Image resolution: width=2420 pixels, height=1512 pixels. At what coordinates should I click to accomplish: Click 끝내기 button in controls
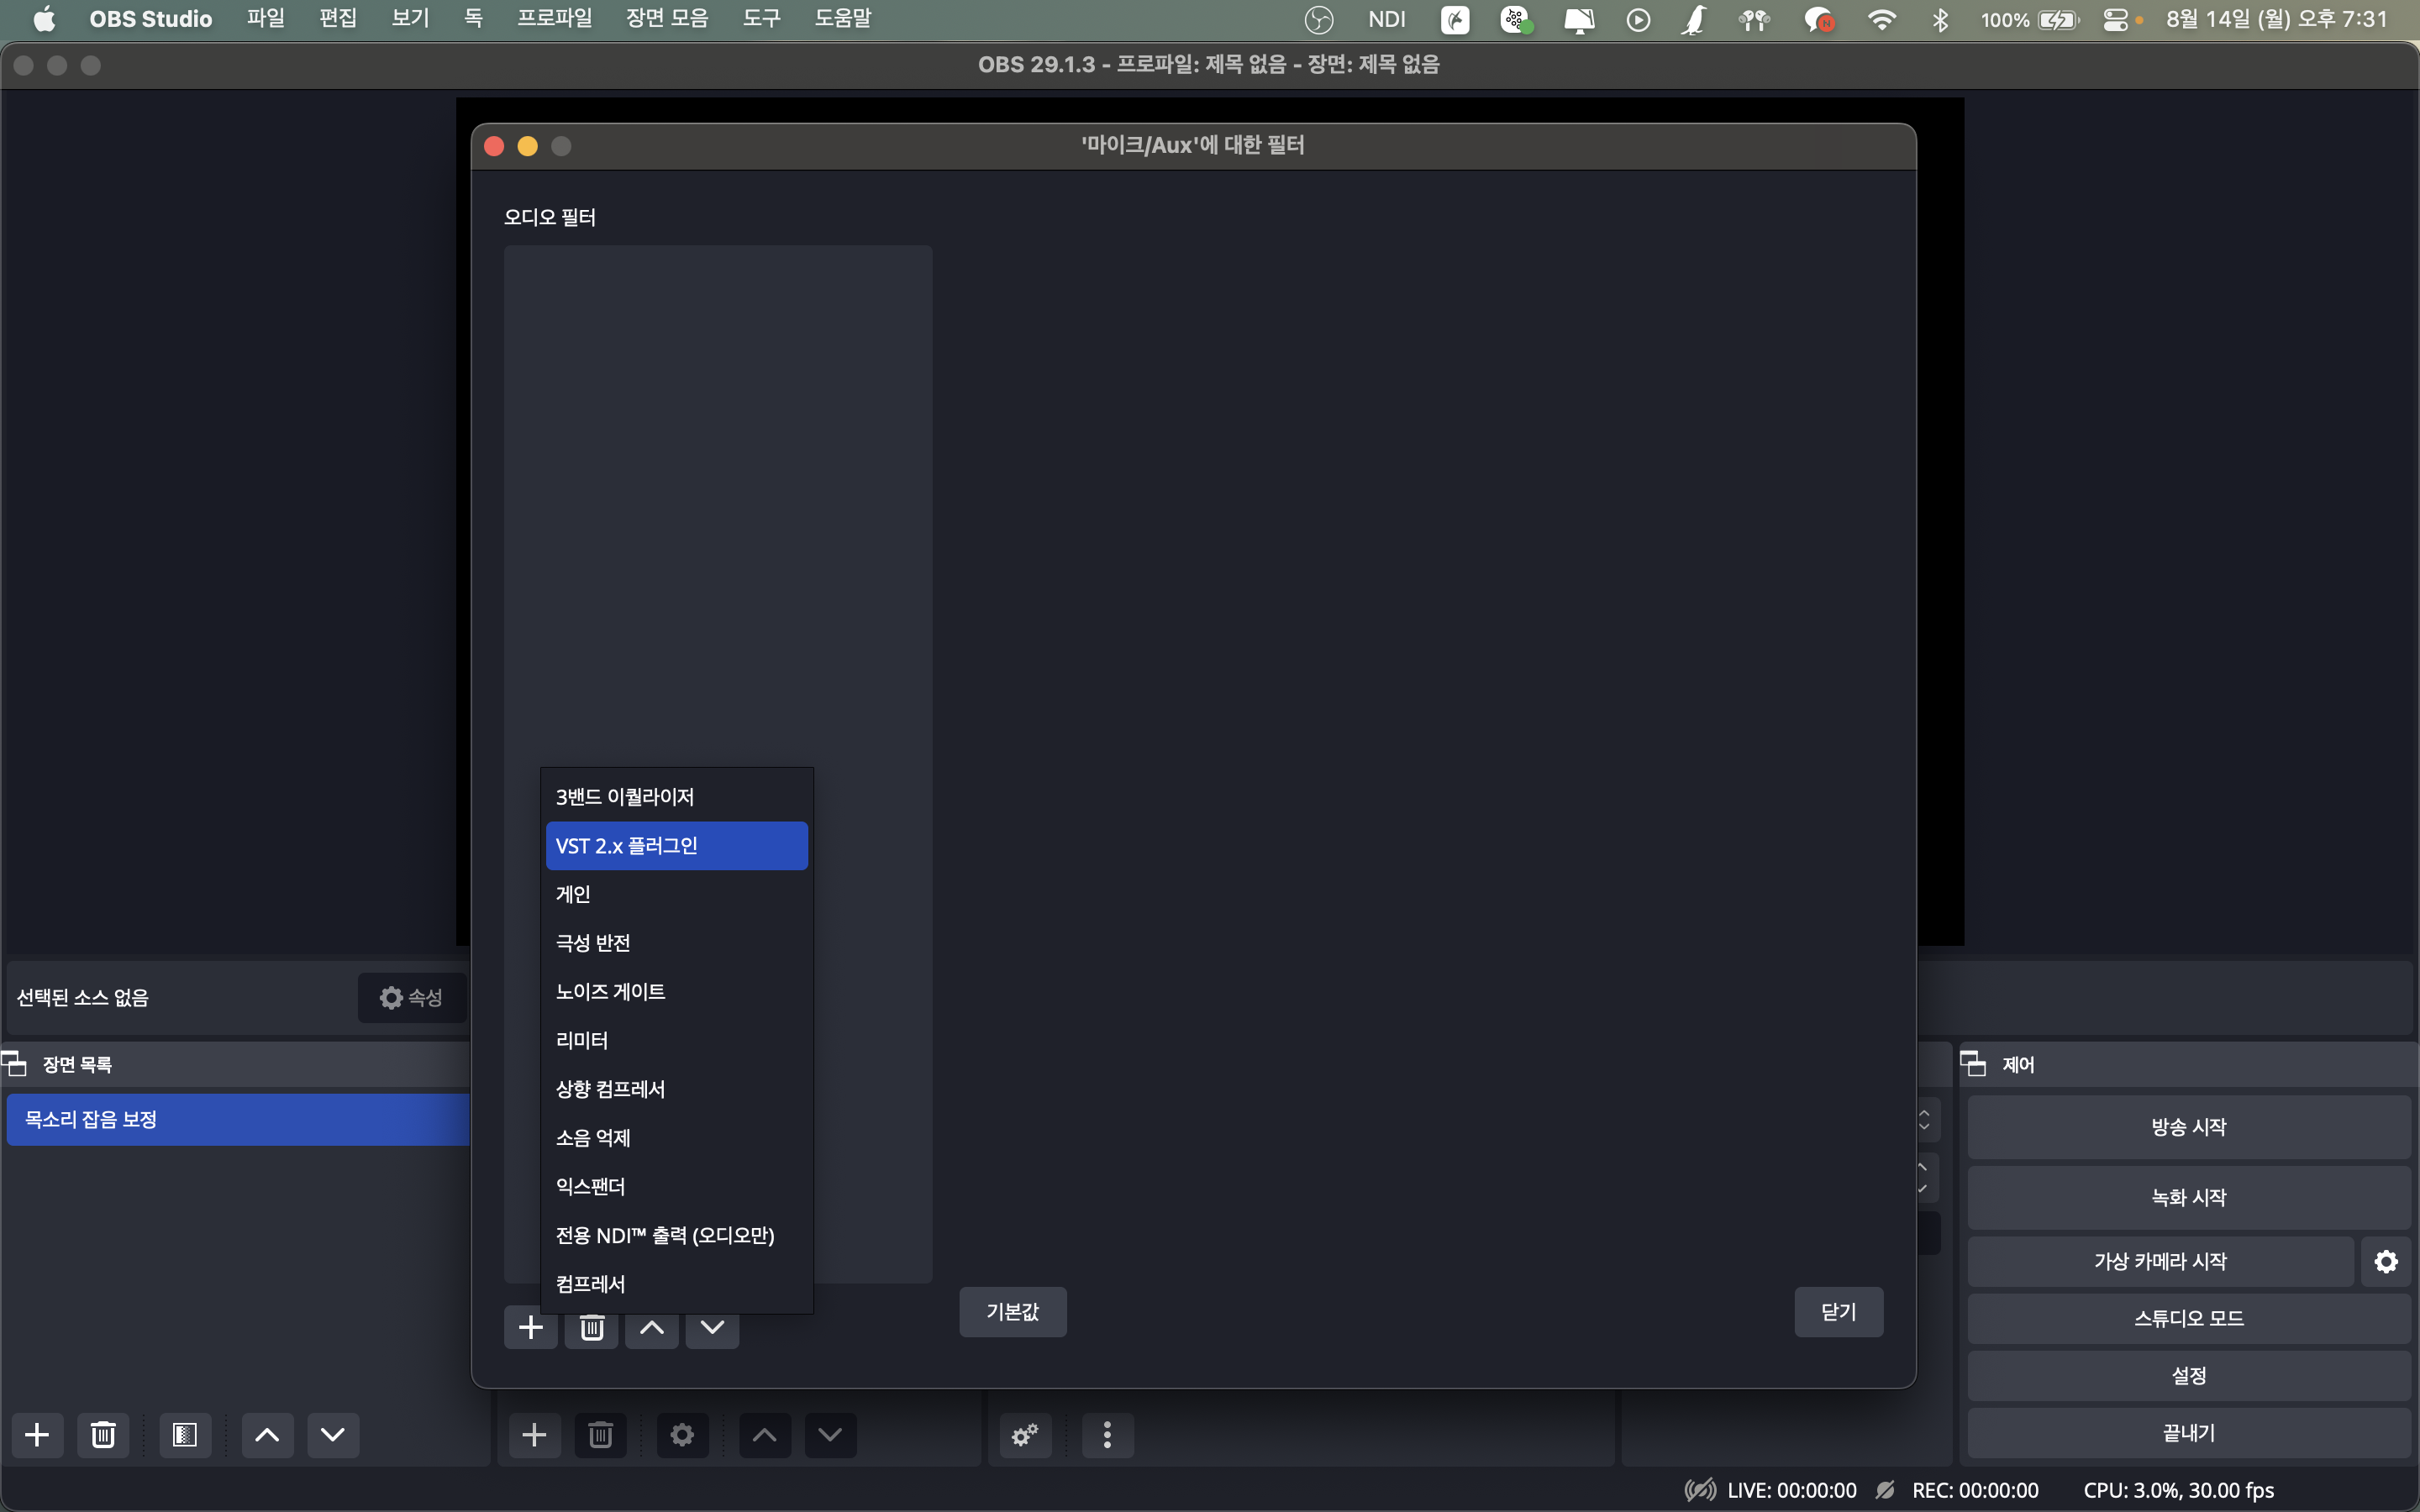tap(2189, 1433)
